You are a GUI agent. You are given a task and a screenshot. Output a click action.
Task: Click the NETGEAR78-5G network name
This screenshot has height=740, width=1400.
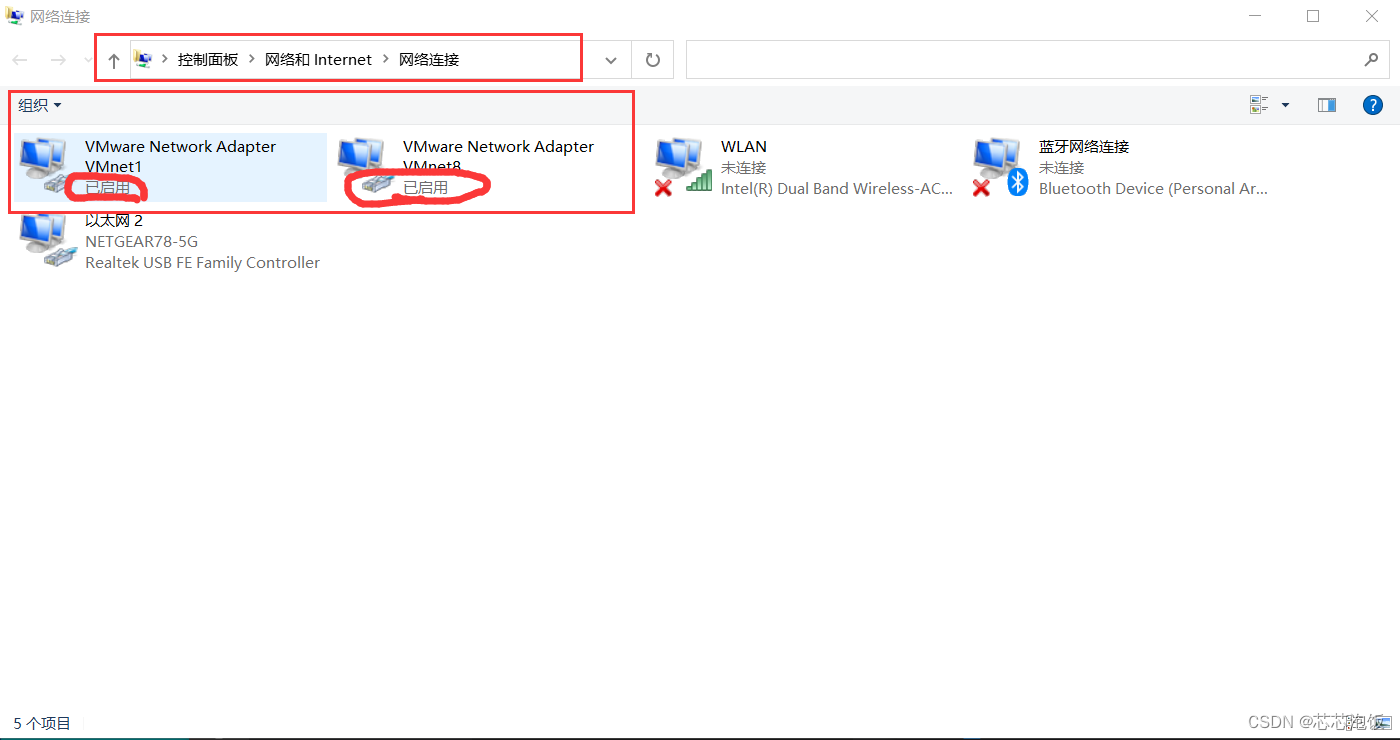141,242
